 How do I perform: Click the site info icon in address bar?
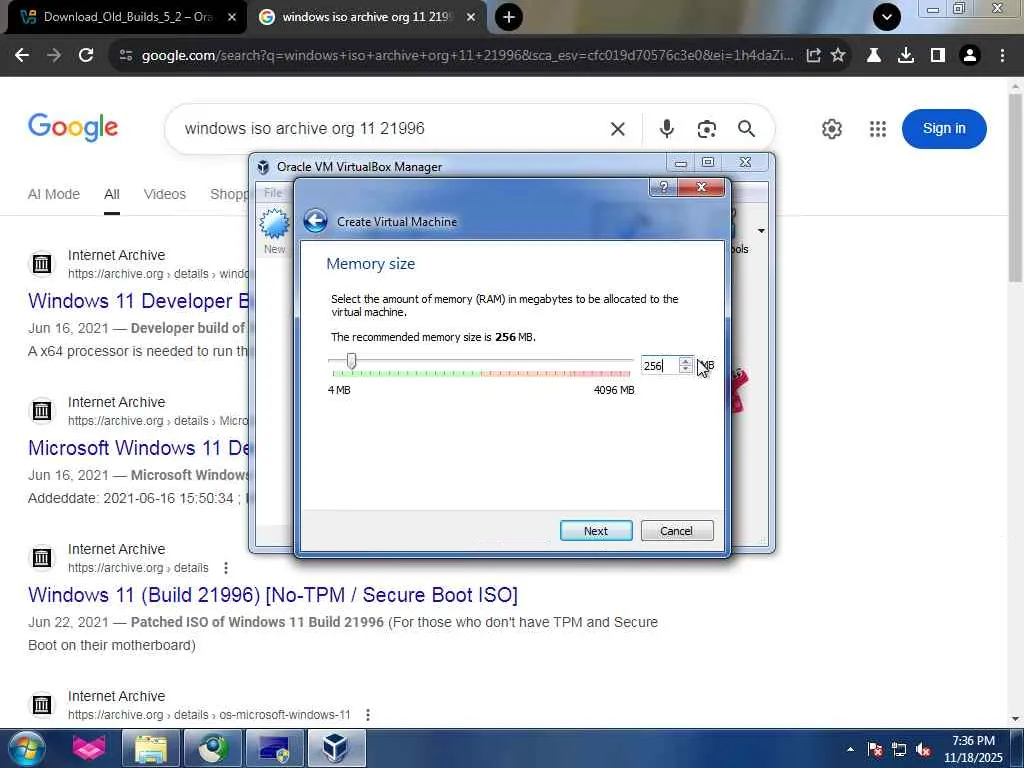126,56
